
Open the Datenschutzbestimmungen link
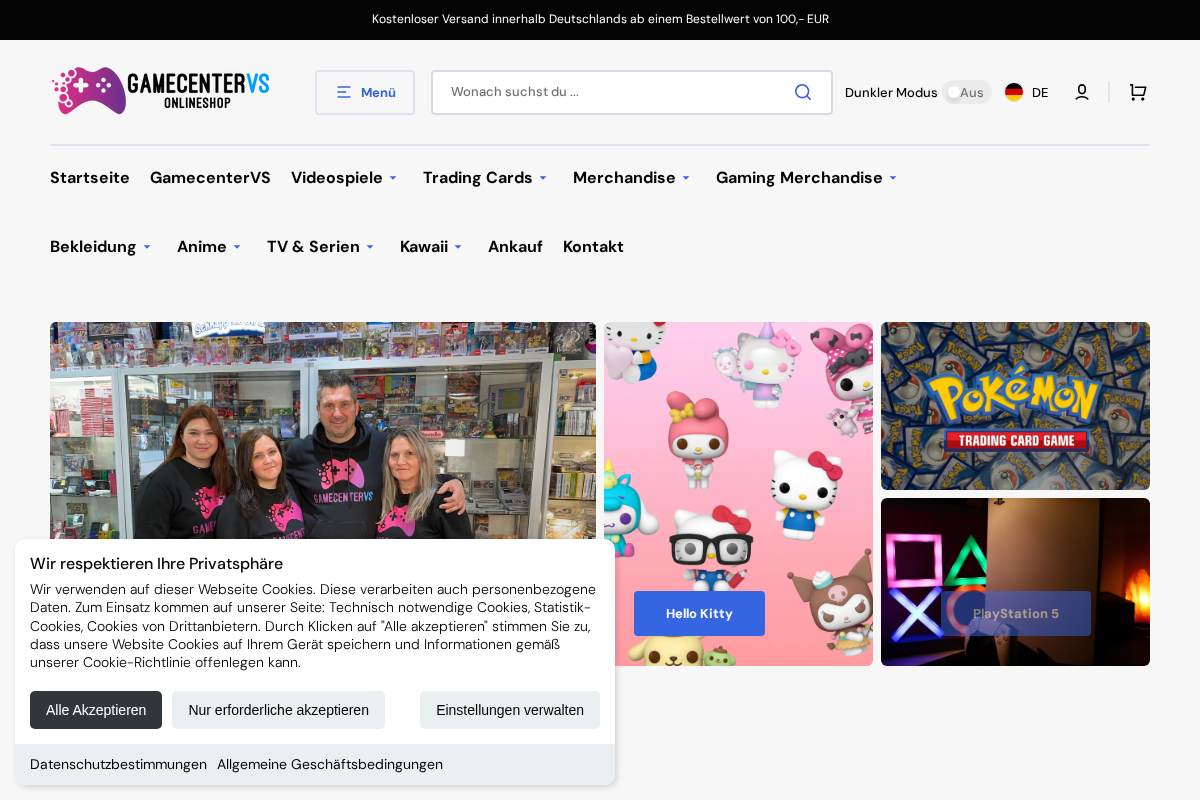click(x=118, y=764)
